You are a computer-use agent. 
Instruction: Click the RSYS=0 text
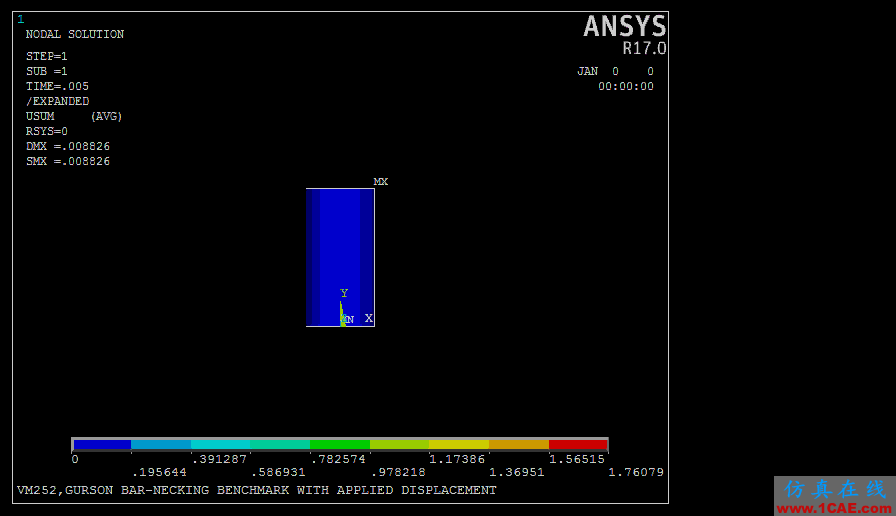click(x=46, y=131)
